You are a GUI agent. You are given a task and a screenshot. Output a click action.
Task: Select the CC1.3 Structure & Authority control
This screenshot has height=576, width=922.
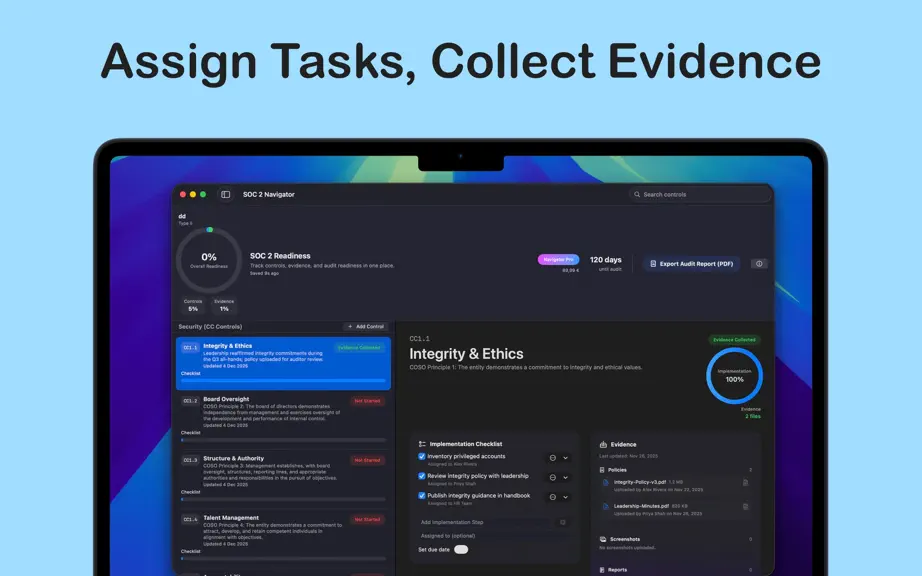[283, 477]
